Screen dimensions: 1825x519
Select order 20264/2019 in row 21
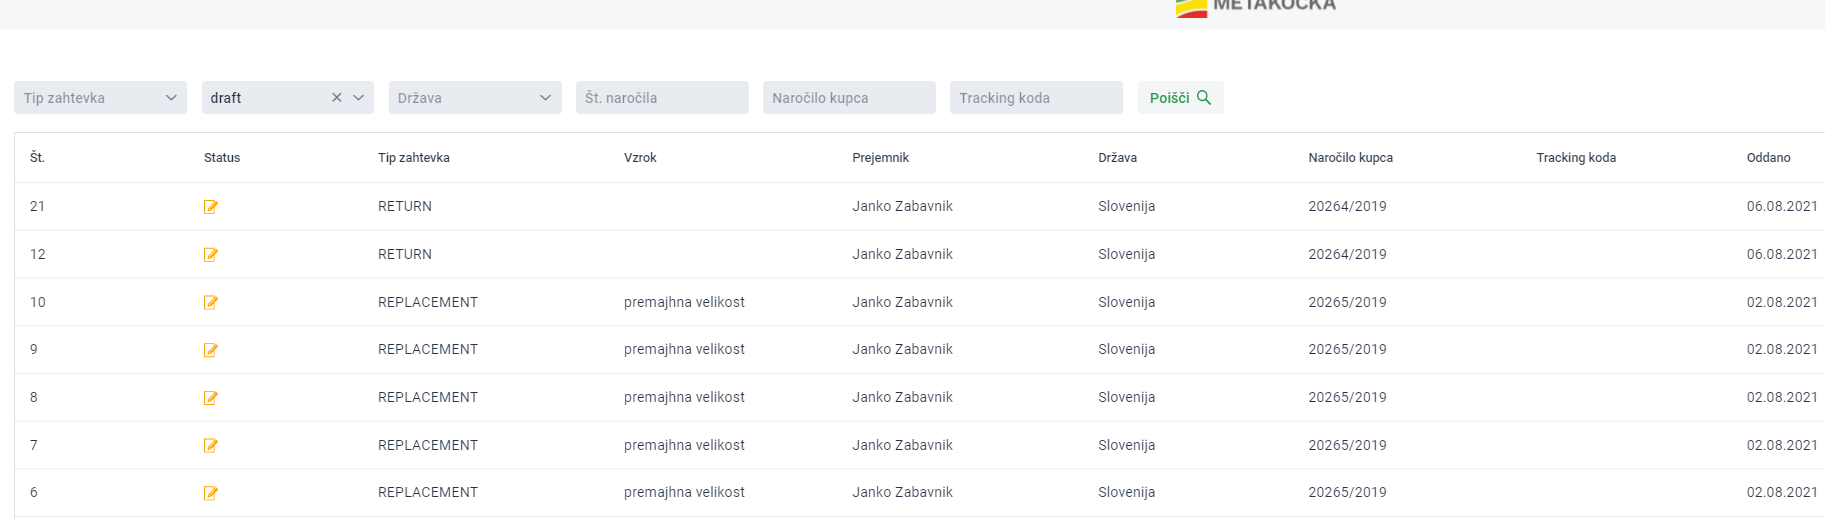tap(1347, 207)
